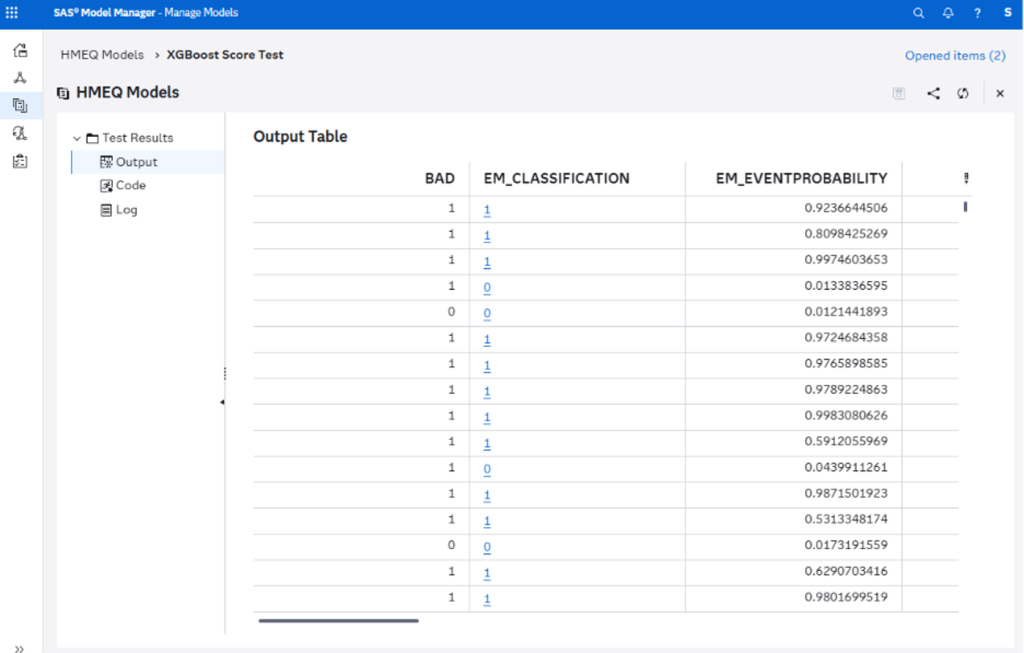Click the horizontal scrollbar below the Output Table
The image size is (1024, 653).
pyautogui.click(x=337, y=620)
